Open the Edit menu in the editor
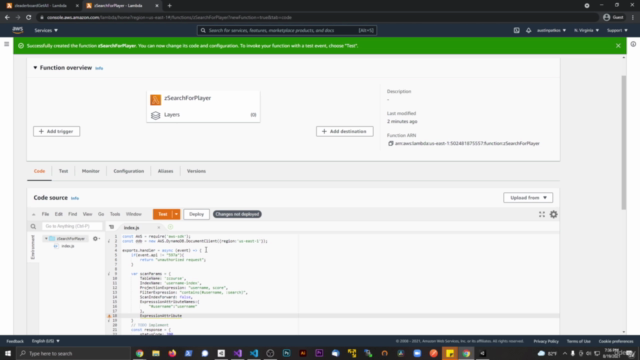This screenshot has height=360, width=640. click(59, 214)
